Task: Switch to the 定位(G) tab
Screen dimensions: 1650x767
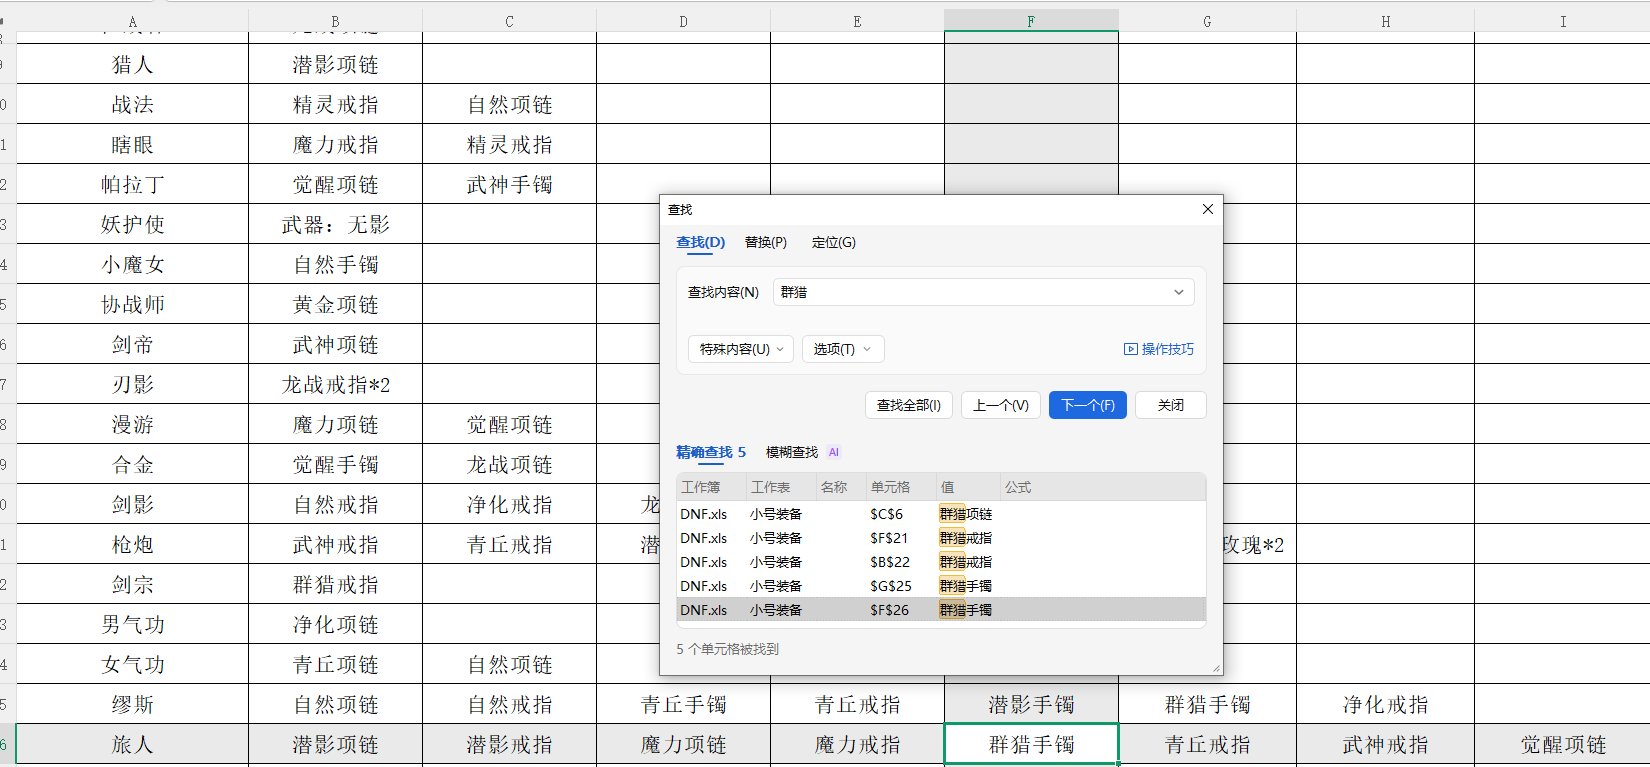Action: pyautogui.click(x=833, y=242)
